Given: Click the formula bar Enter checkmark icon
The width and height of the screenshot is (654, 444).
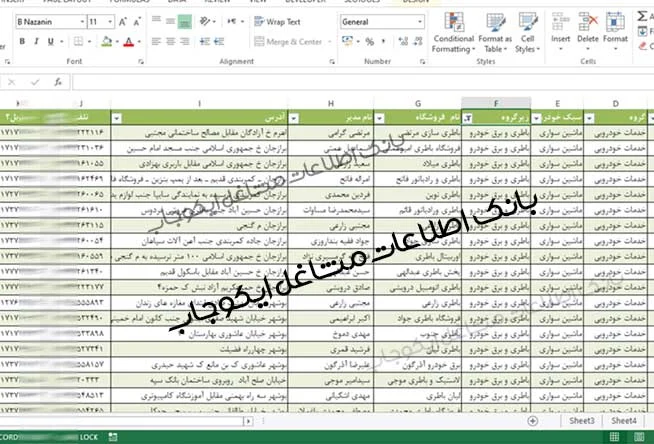Looking at the screenshot, I should click(x=35, y=82).
